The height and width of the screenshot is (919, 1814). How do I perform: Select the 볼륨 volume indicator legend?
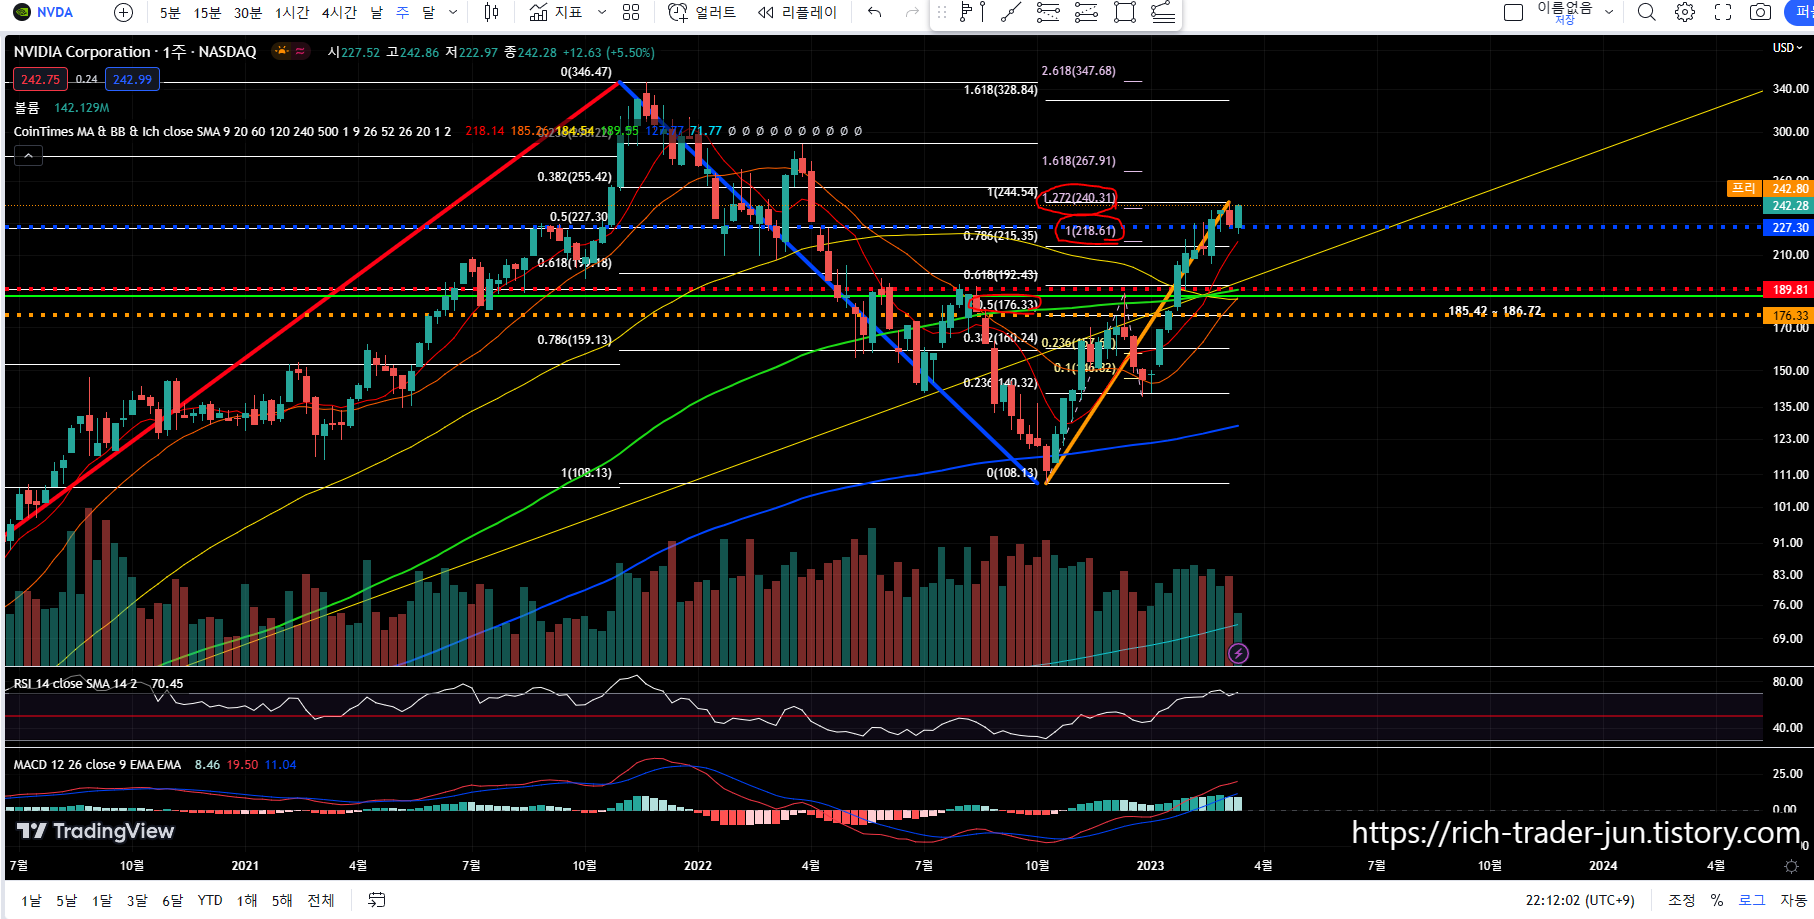[x=27, y=107]
